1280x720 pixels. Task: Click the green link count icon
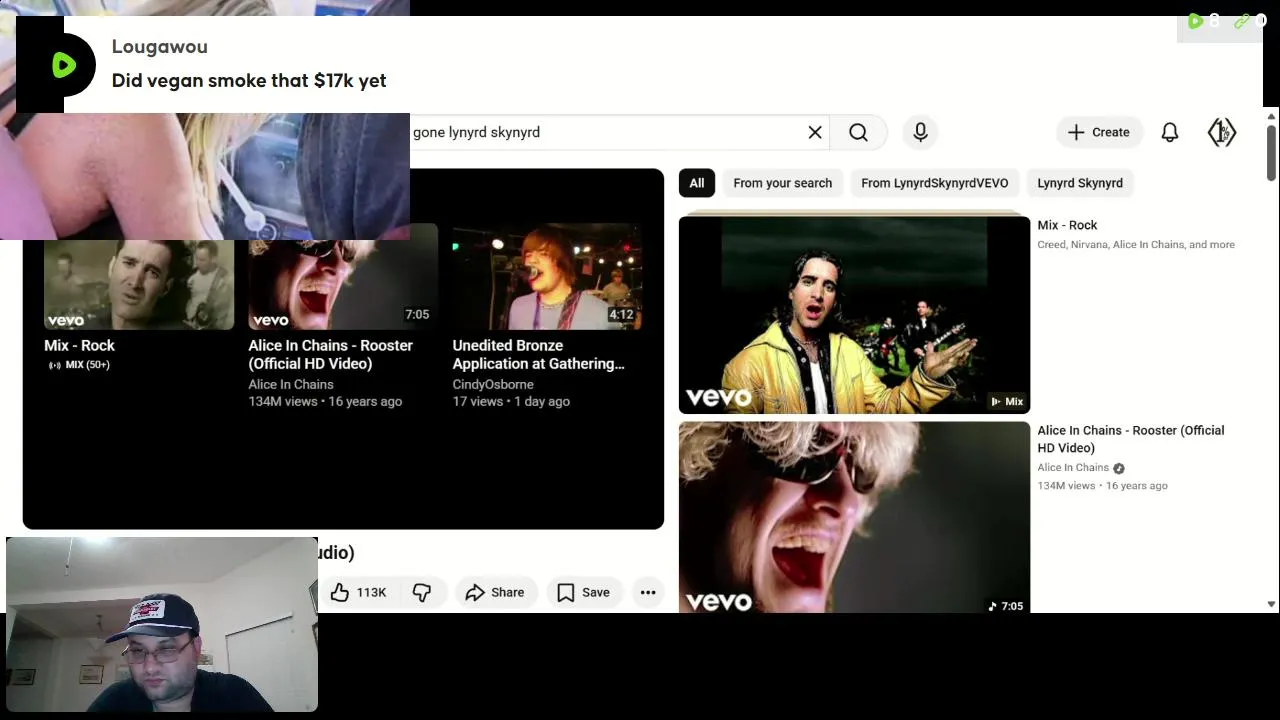pos(1241,21)
